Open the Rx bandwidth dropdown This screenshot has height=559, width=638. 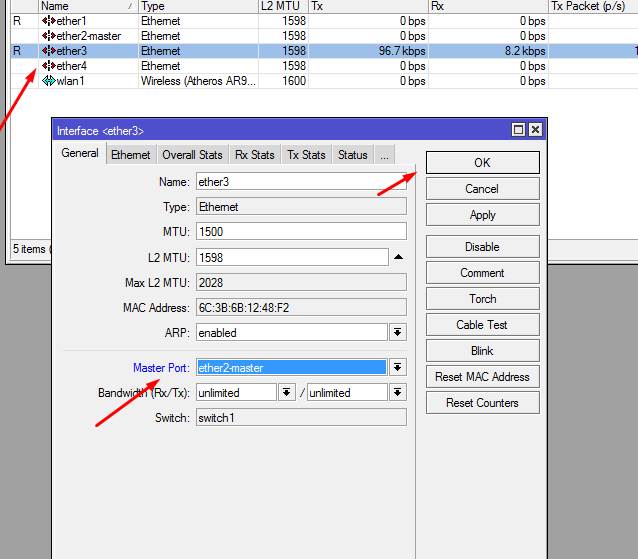(x=287, y=393)
